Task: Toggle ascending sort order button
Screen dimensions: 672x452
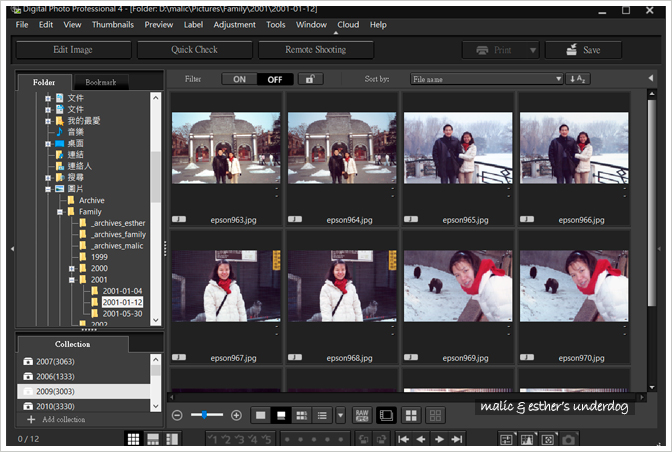Action: tap(577, 79)
